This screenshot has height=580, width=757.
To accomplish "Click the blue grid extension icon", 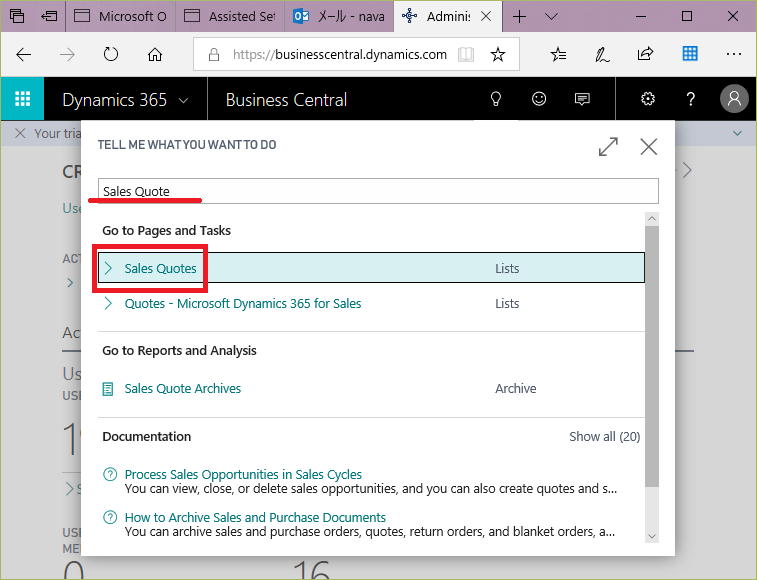I will tap(690, 54).
